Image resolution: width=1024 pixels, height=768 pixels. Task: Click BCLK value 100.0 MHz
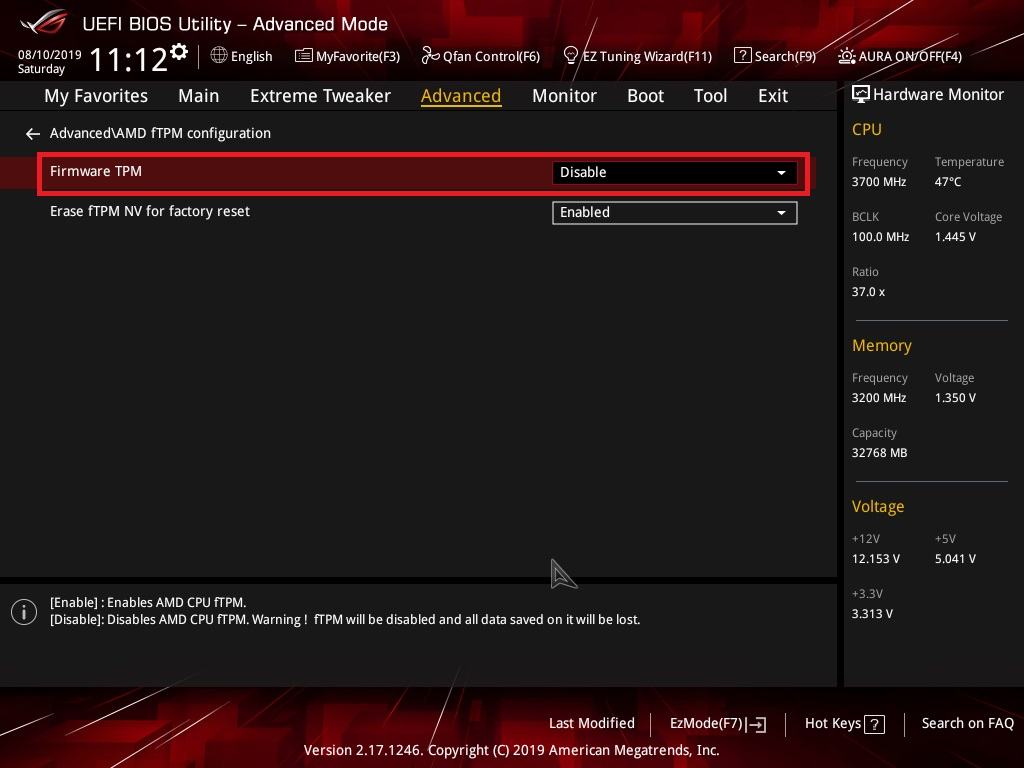coord(880,237)
